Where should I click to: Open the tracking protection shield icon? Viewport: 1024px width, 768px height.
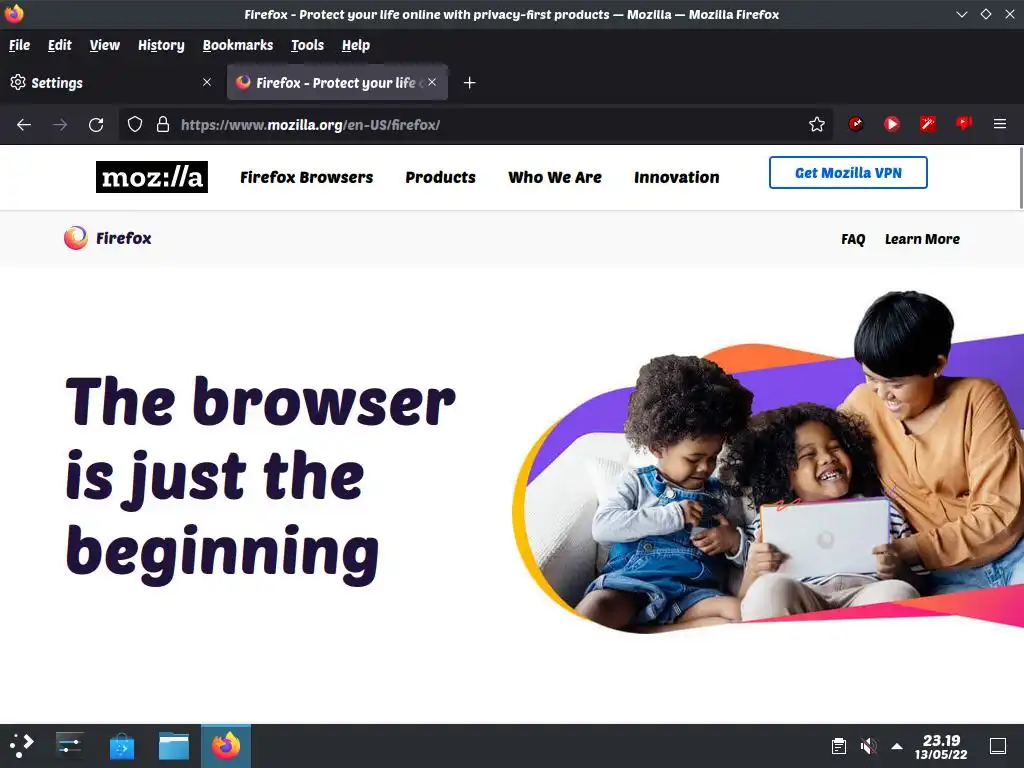point(135,125)
